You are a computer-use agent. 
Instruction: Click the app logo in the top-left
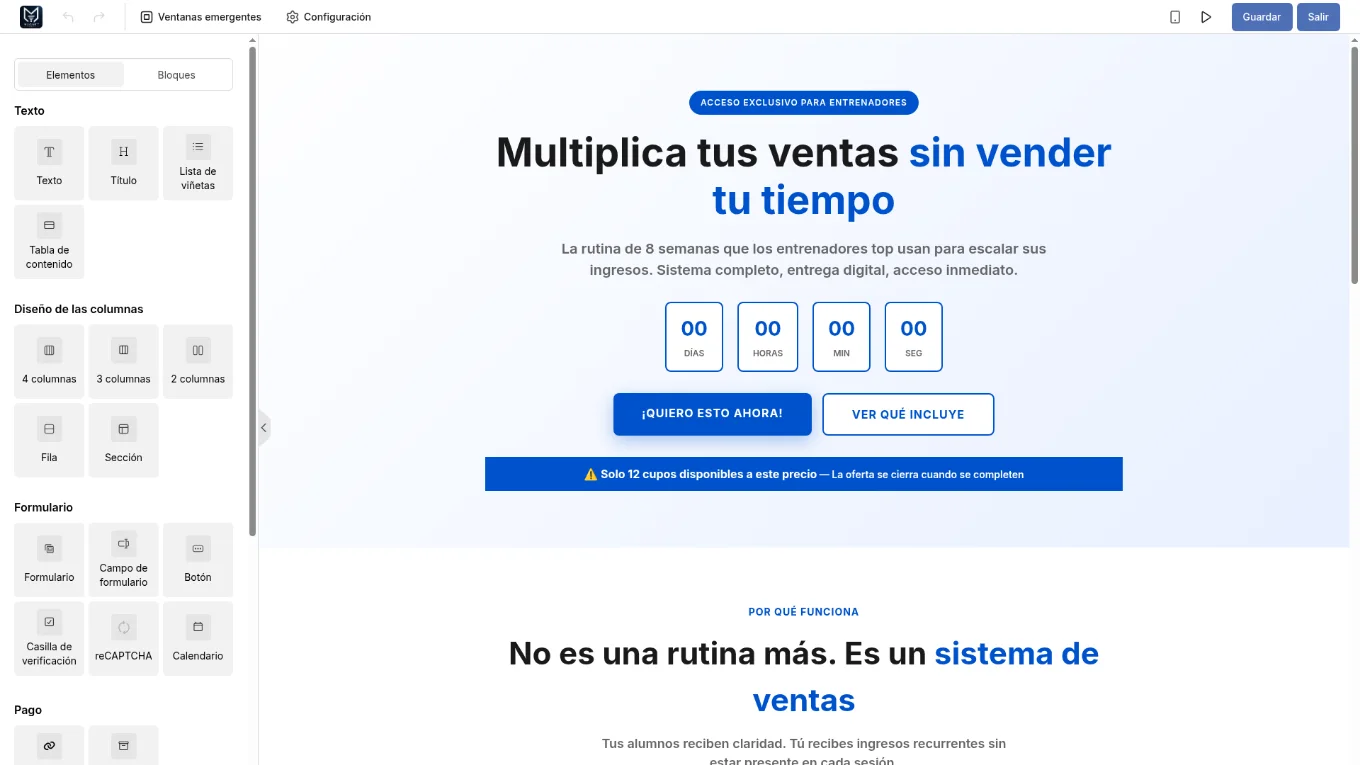point(31,17)
